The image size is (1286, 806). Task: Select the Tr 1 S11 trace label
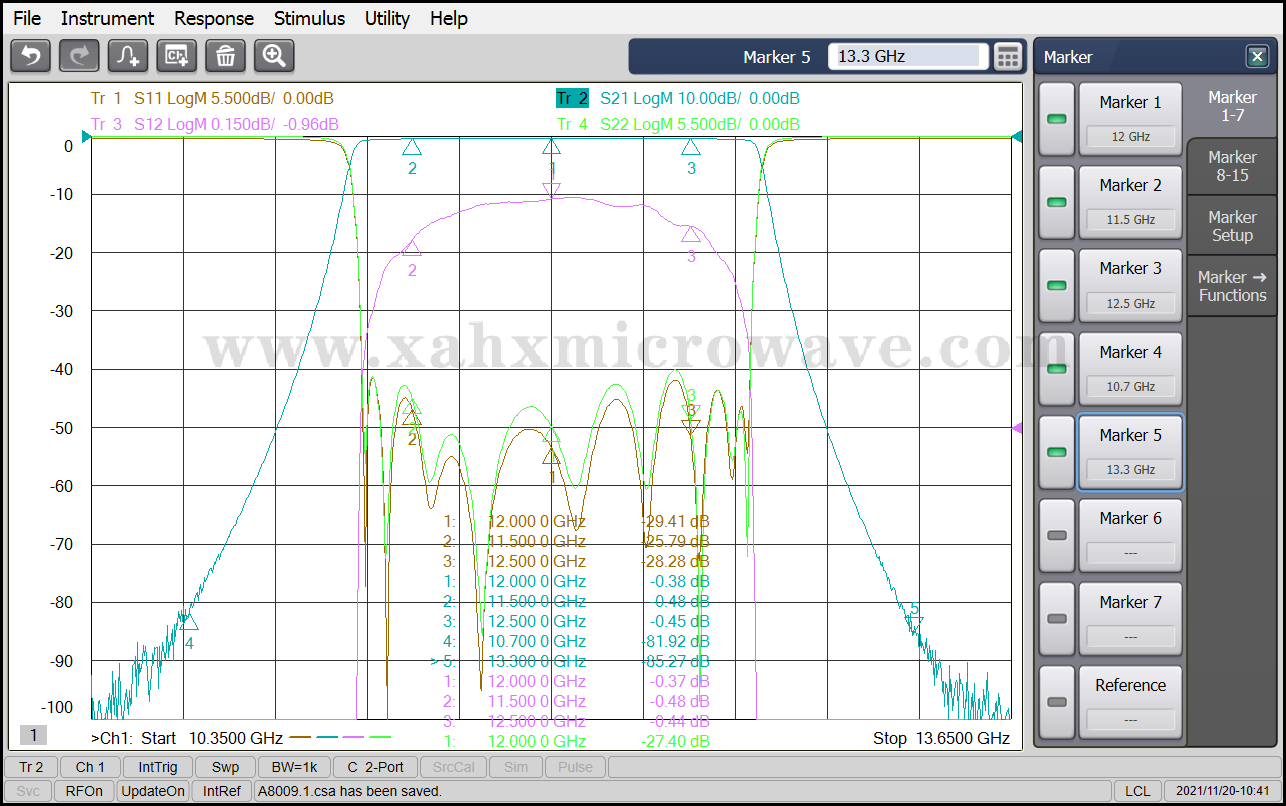(212, 98)
